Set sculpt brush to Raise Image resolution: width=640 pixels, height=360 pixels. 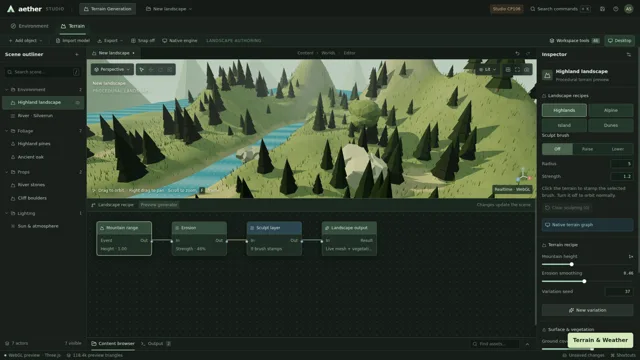click(x=587, y=149)
